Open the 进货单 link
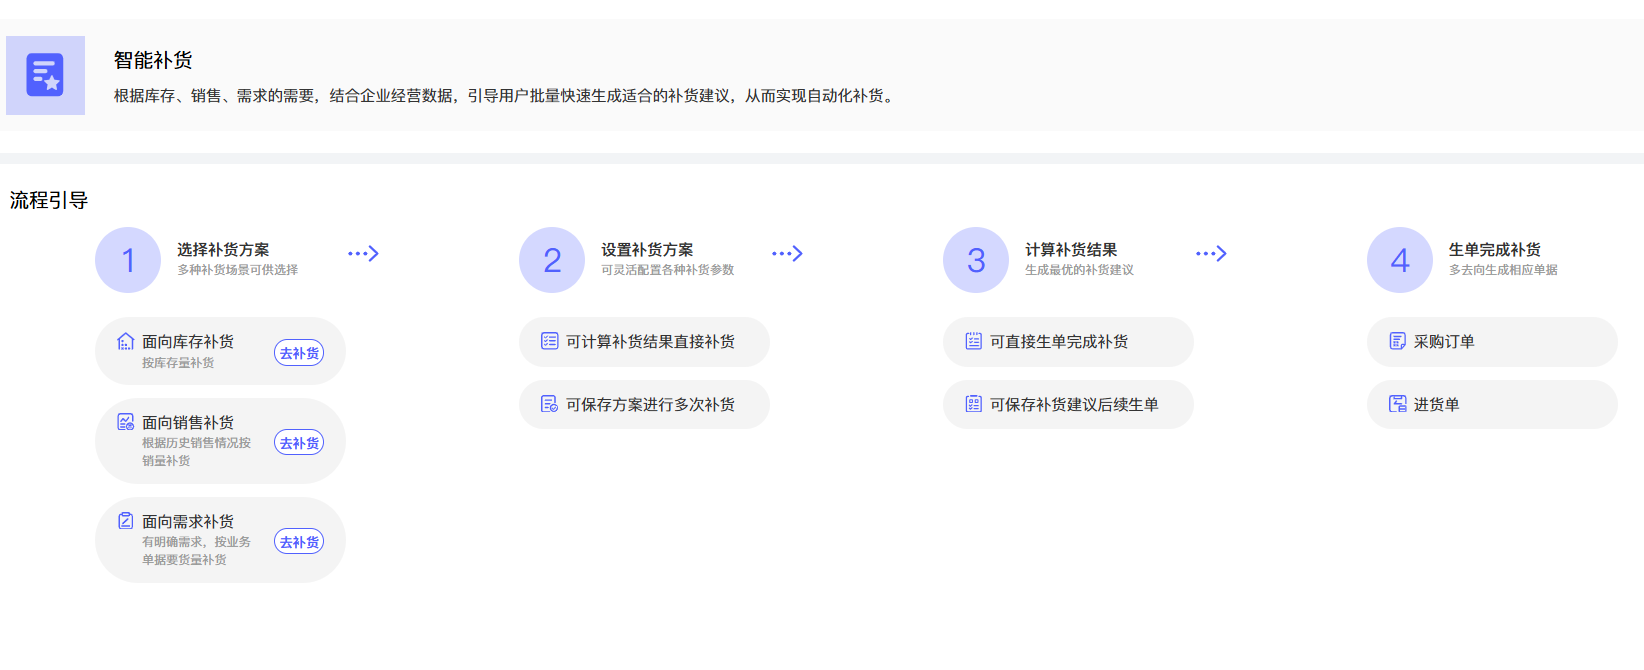Screen dimensions: 1644x670 pos(1436,405)
